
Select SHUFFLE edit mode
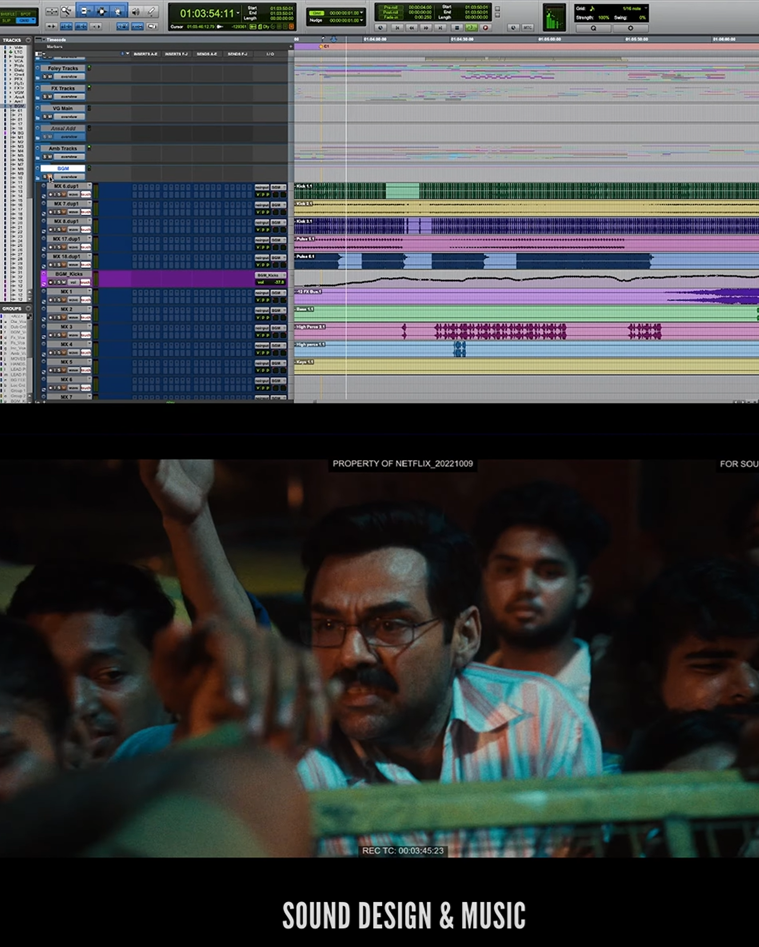point(8,13)
